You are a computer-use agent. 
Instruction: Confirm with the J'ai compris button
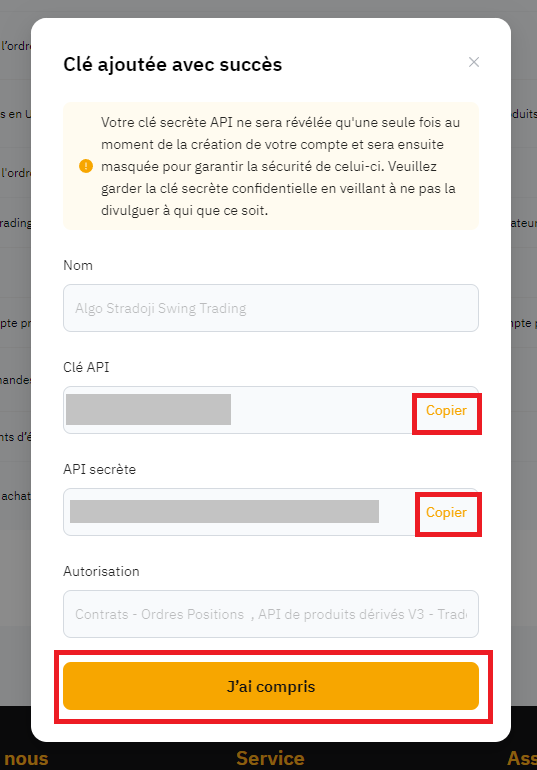(271, 686)
